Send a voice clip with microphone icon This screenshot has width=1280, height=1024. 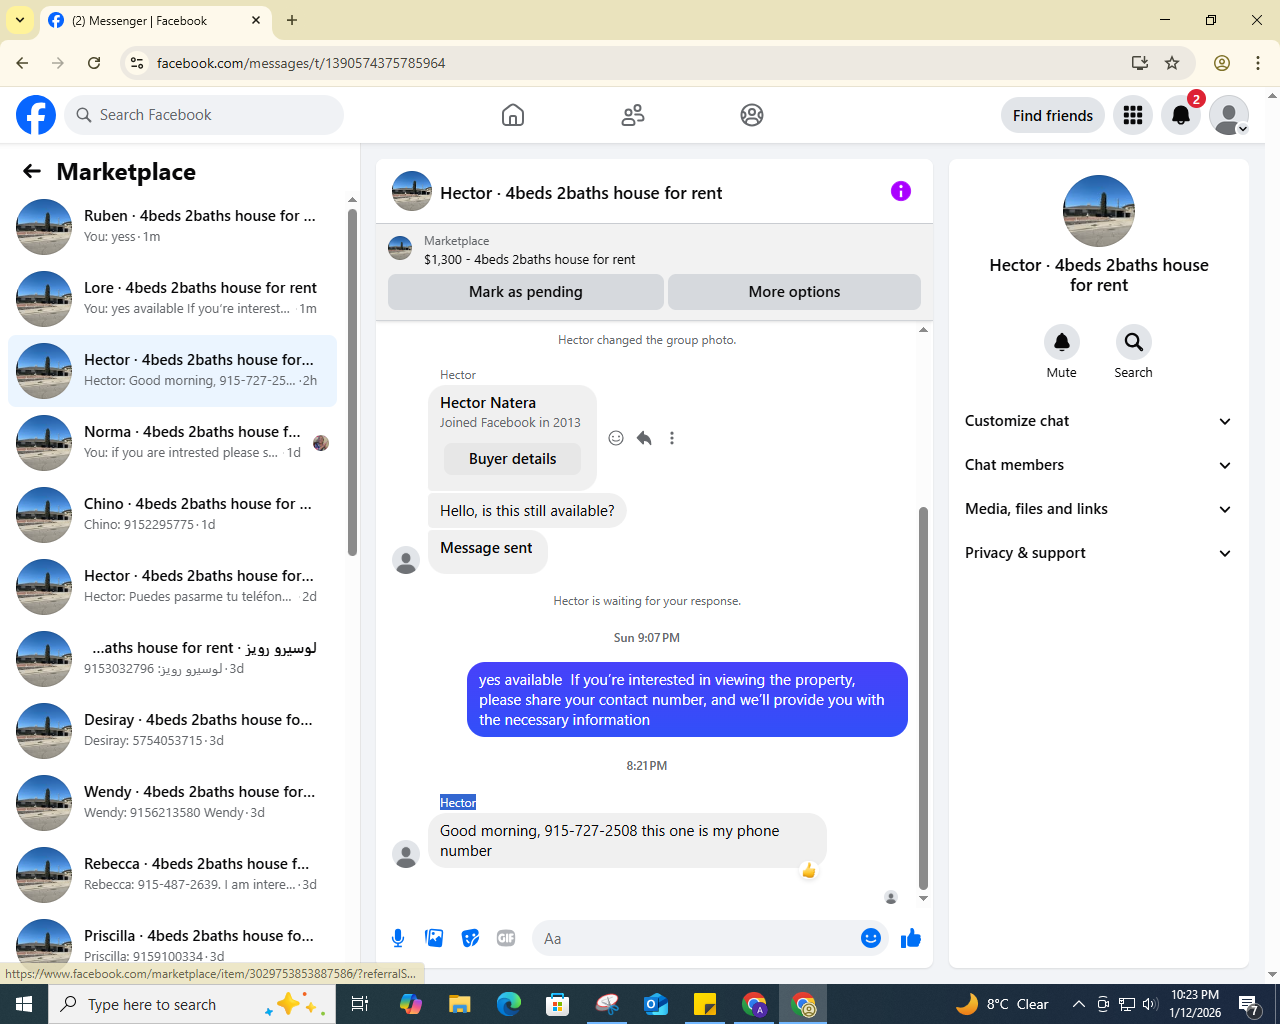(398, 938)
